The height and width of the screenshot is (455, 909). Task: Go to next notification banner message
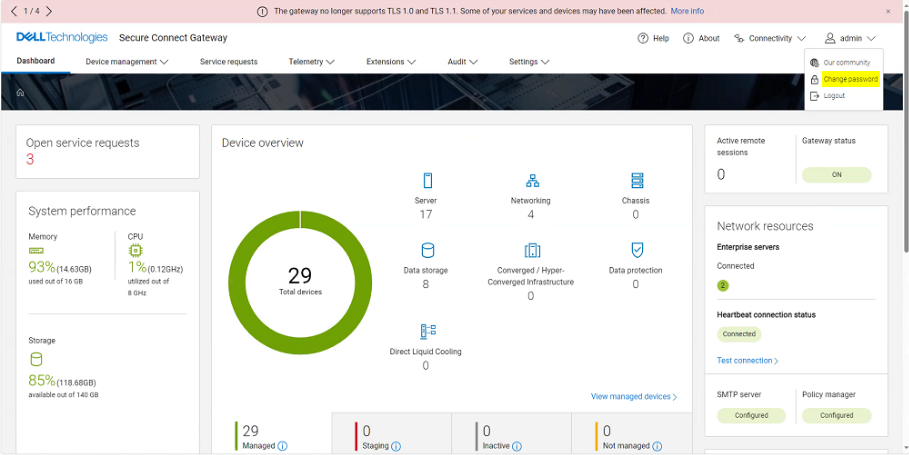(x=49, y=11)
